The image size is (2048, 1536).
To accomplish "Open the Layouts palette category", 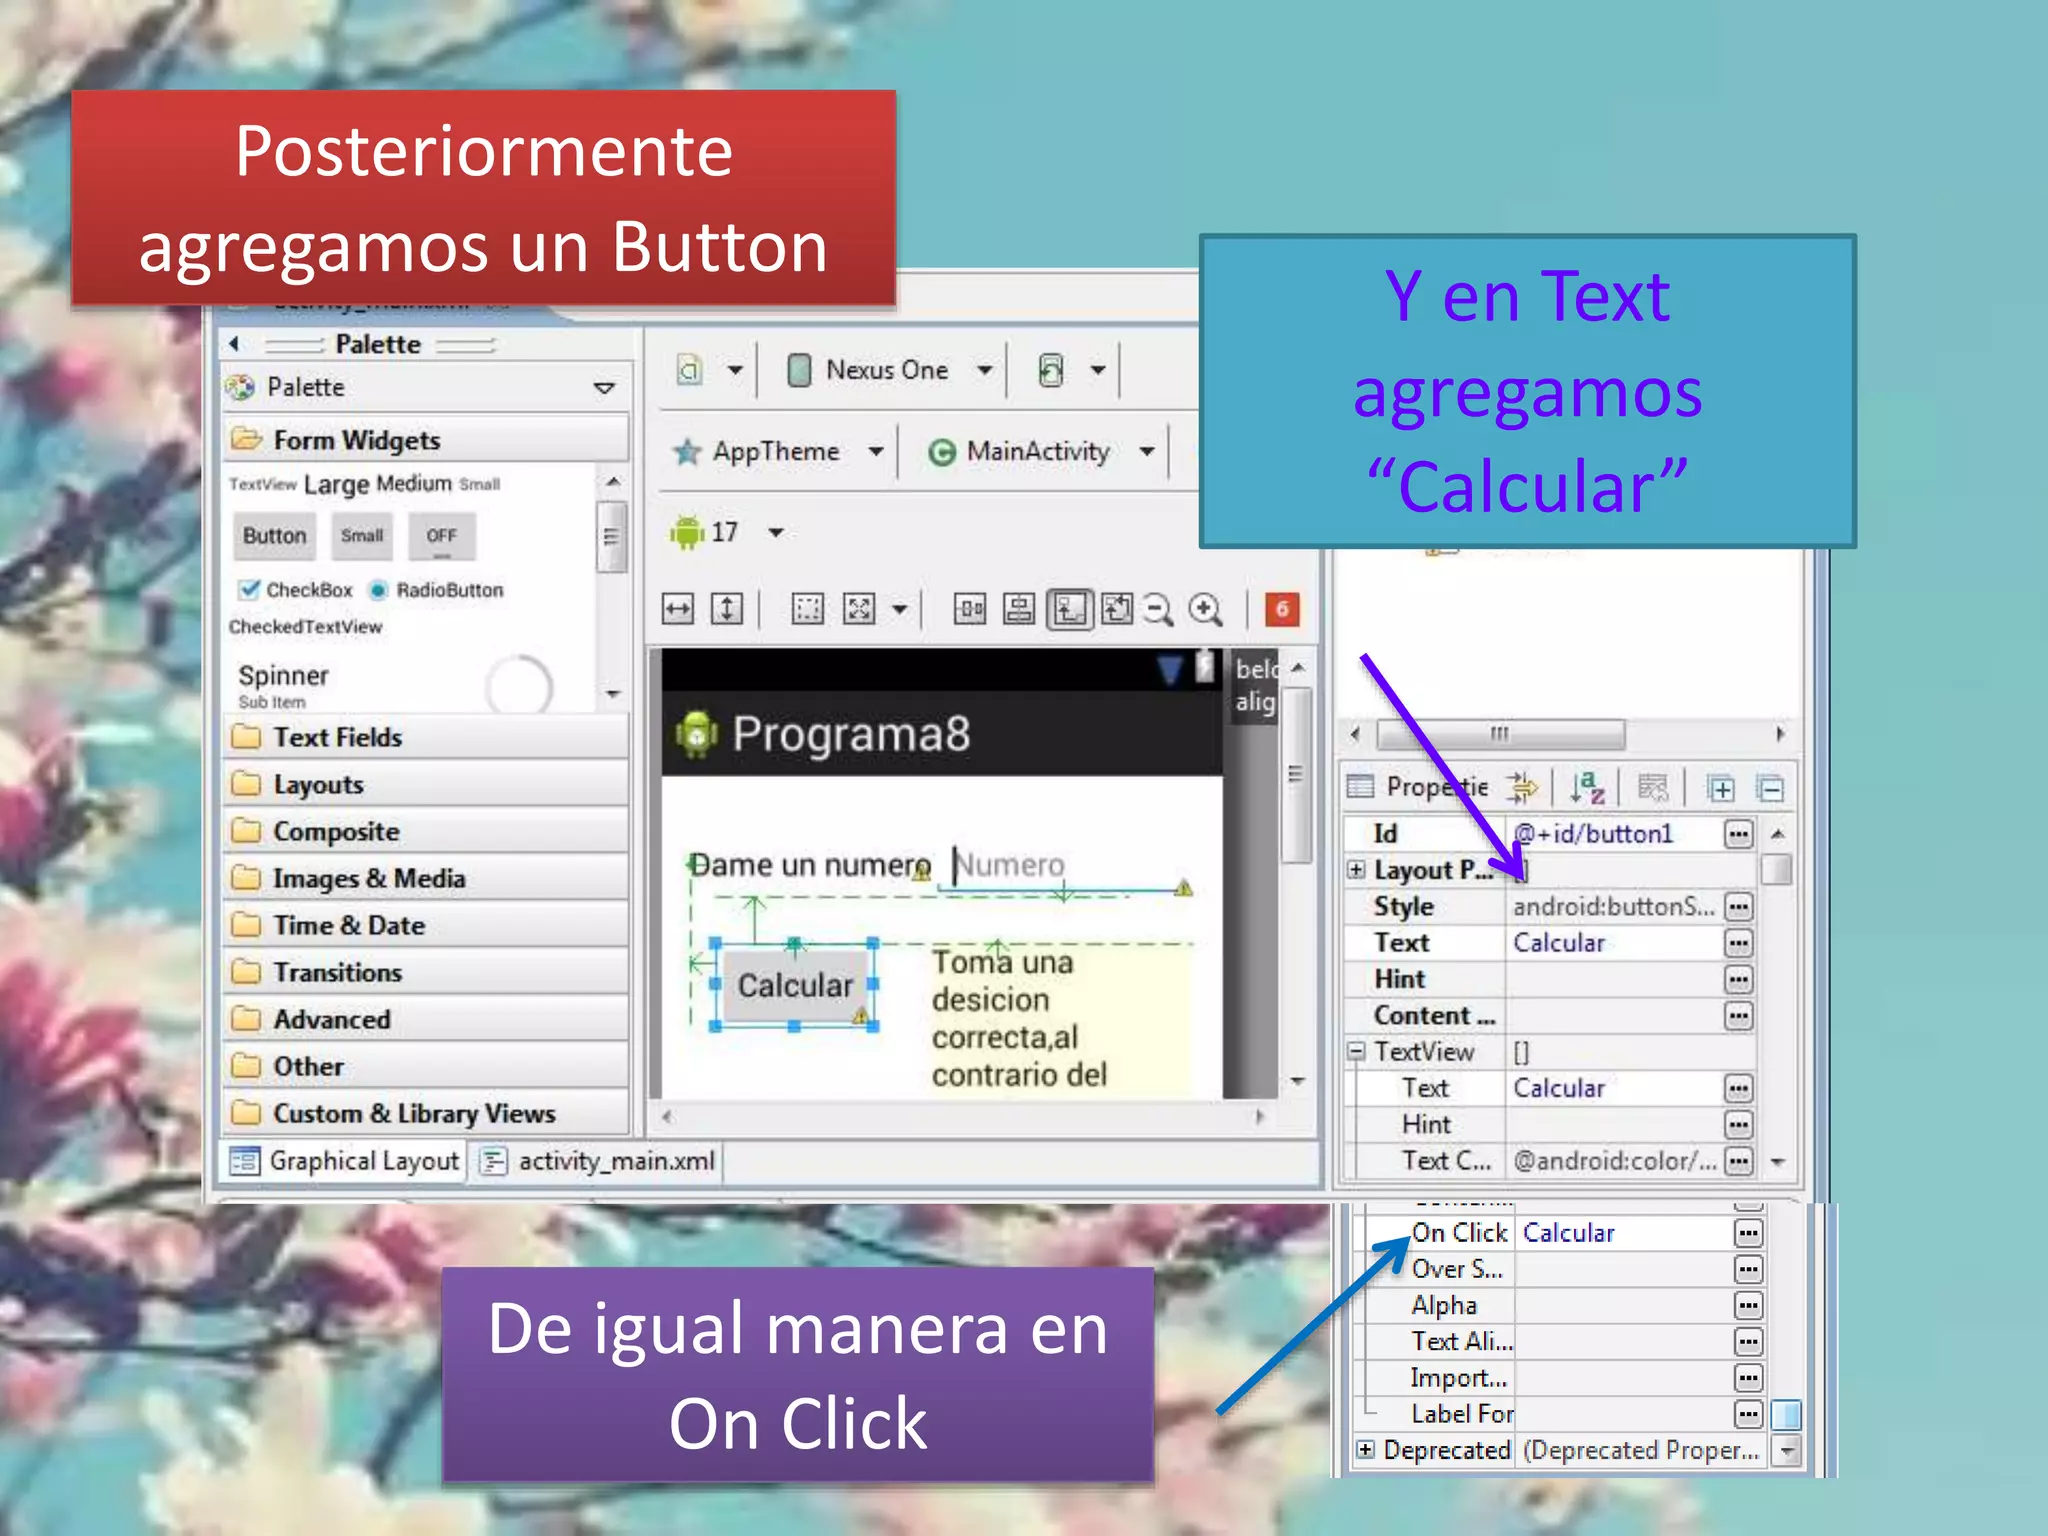I will 427,784.
